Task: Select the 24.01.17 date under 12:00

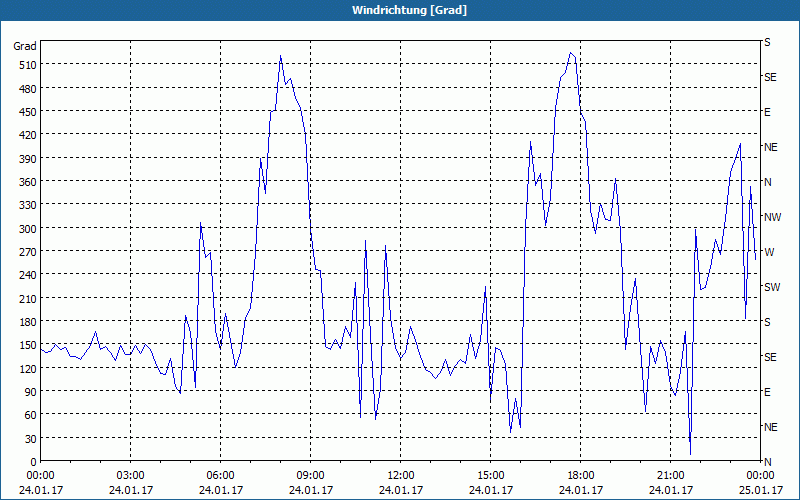Action: pos(401,490)
